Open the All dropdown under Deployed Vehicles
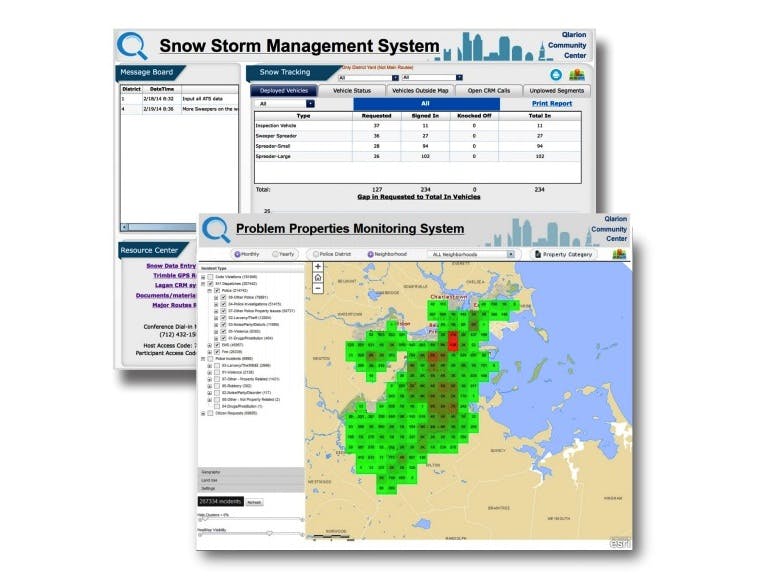The width and height of the screenshot is (765, 586). (286, 103)
